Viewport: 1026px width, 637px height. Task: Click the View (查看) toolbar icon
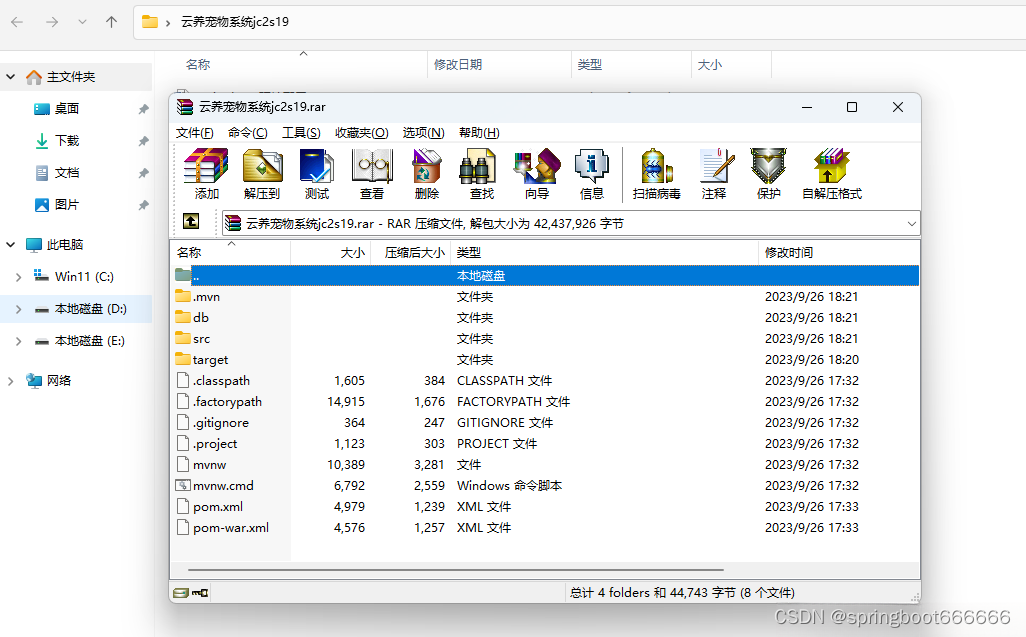[x=372, y=166]
